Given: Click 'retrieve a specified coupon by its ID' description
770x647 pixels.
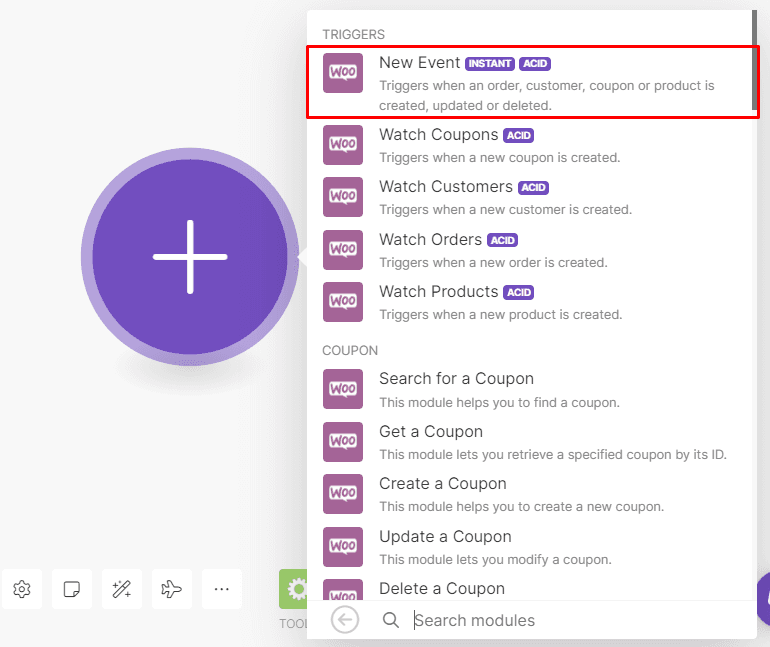Looking at the screenshot, I should pos(616,455).
